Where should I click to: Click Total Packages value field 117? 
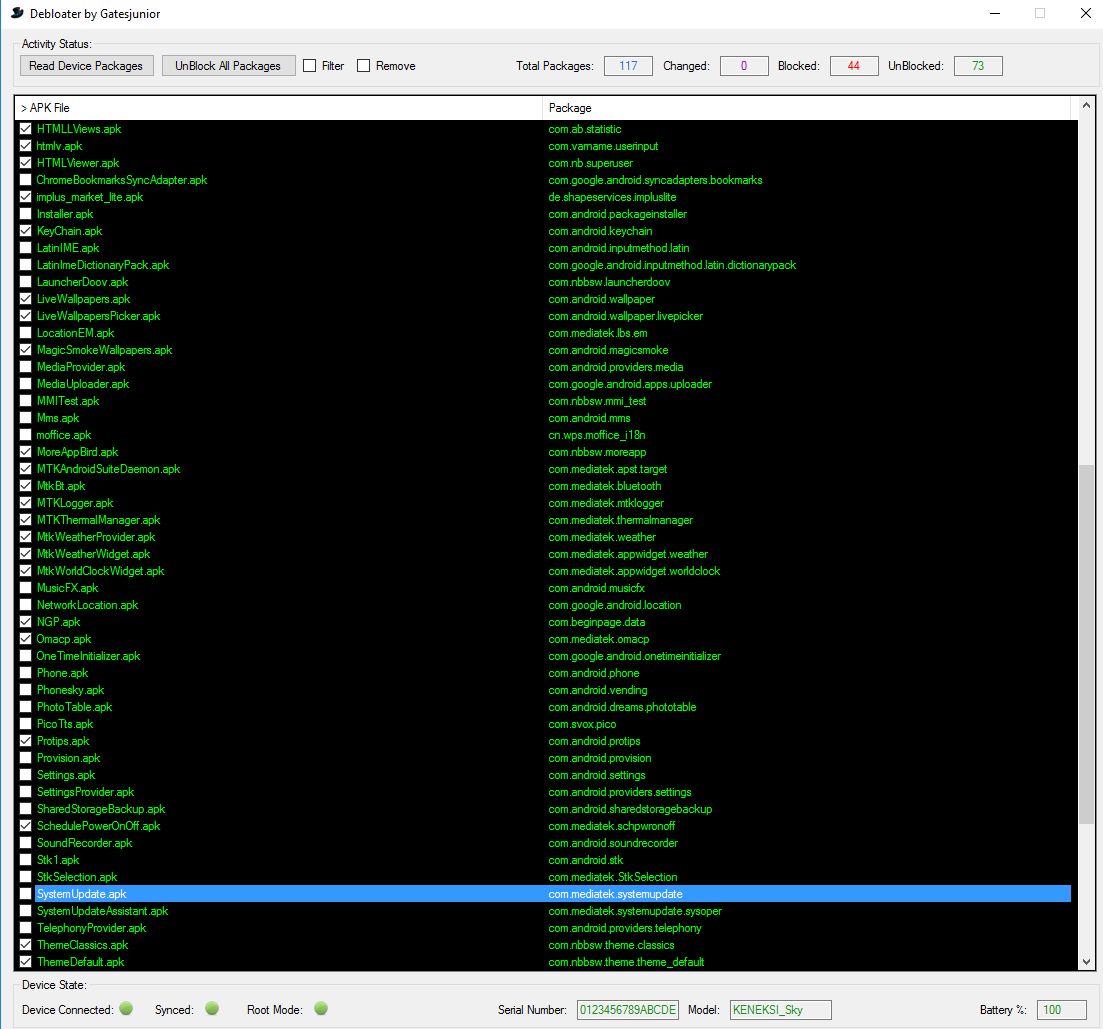click(628, 66)
